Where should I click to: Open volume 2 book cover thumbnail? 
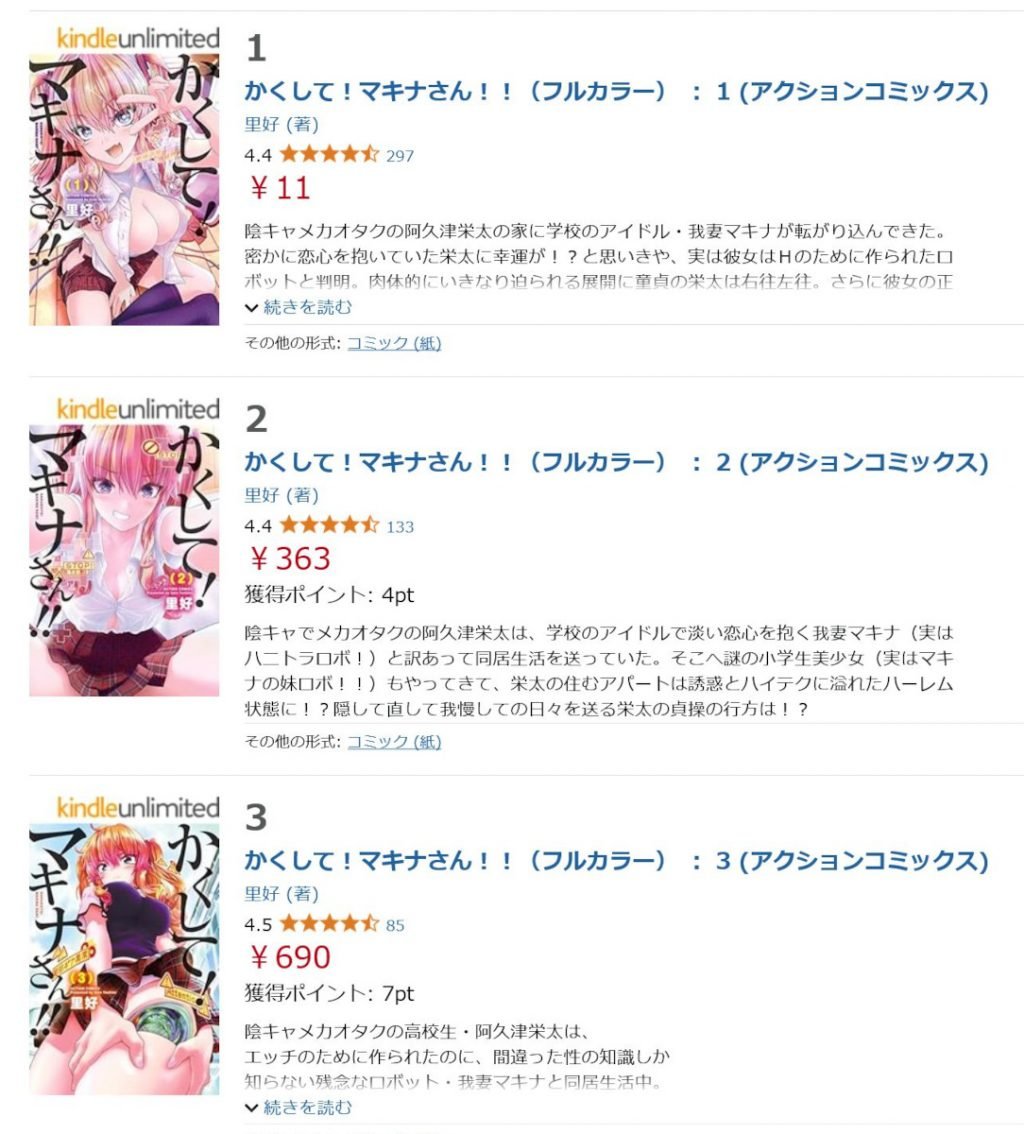pyautogui.click(x=124, y=560)
